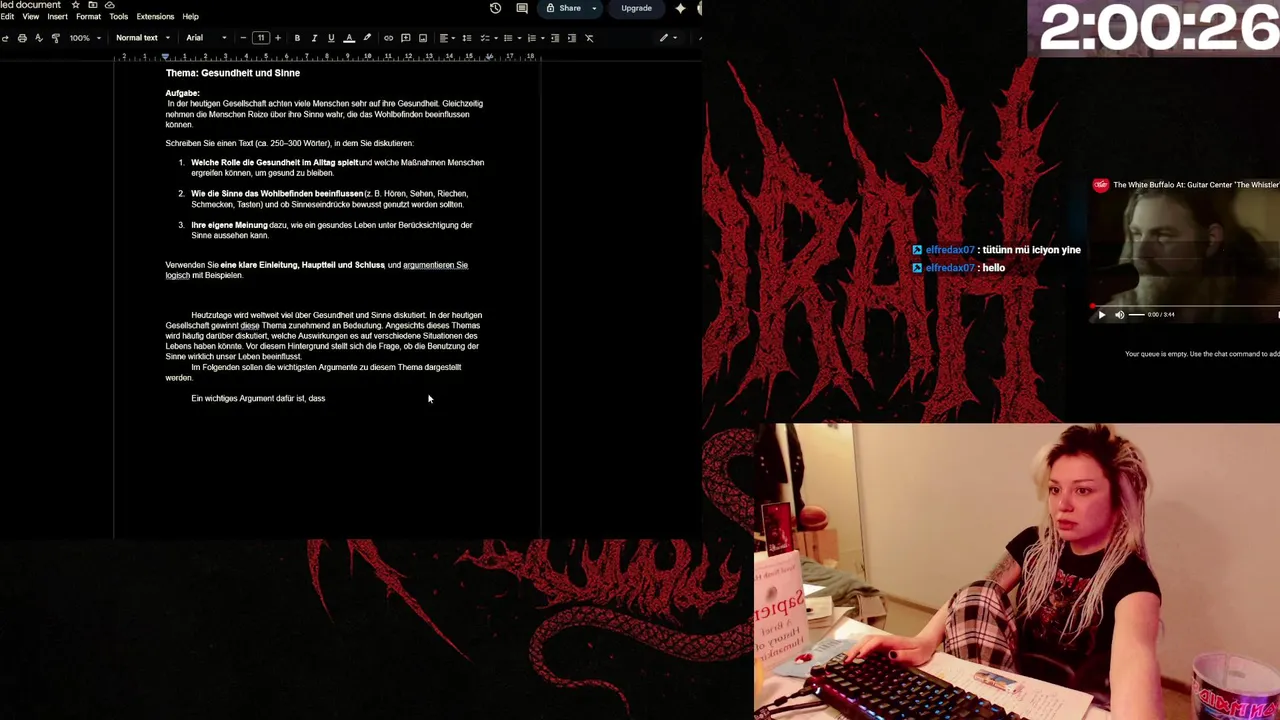This screenshot has width=1280, height=720.
Task: Insert an image from toolbar icon
Action: coord(423,38)
